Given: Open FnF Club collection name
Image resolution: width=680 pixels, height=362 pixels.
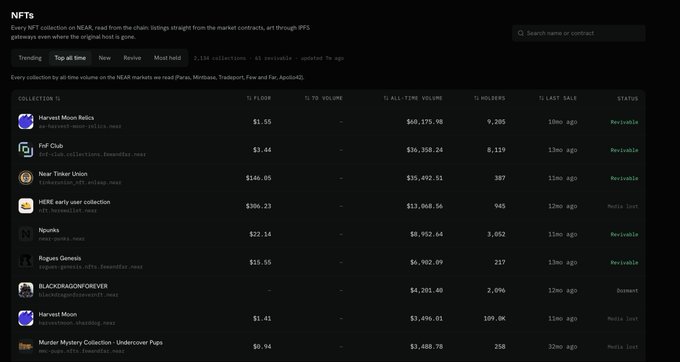Looking at the screenshot, I should [51, 146].
